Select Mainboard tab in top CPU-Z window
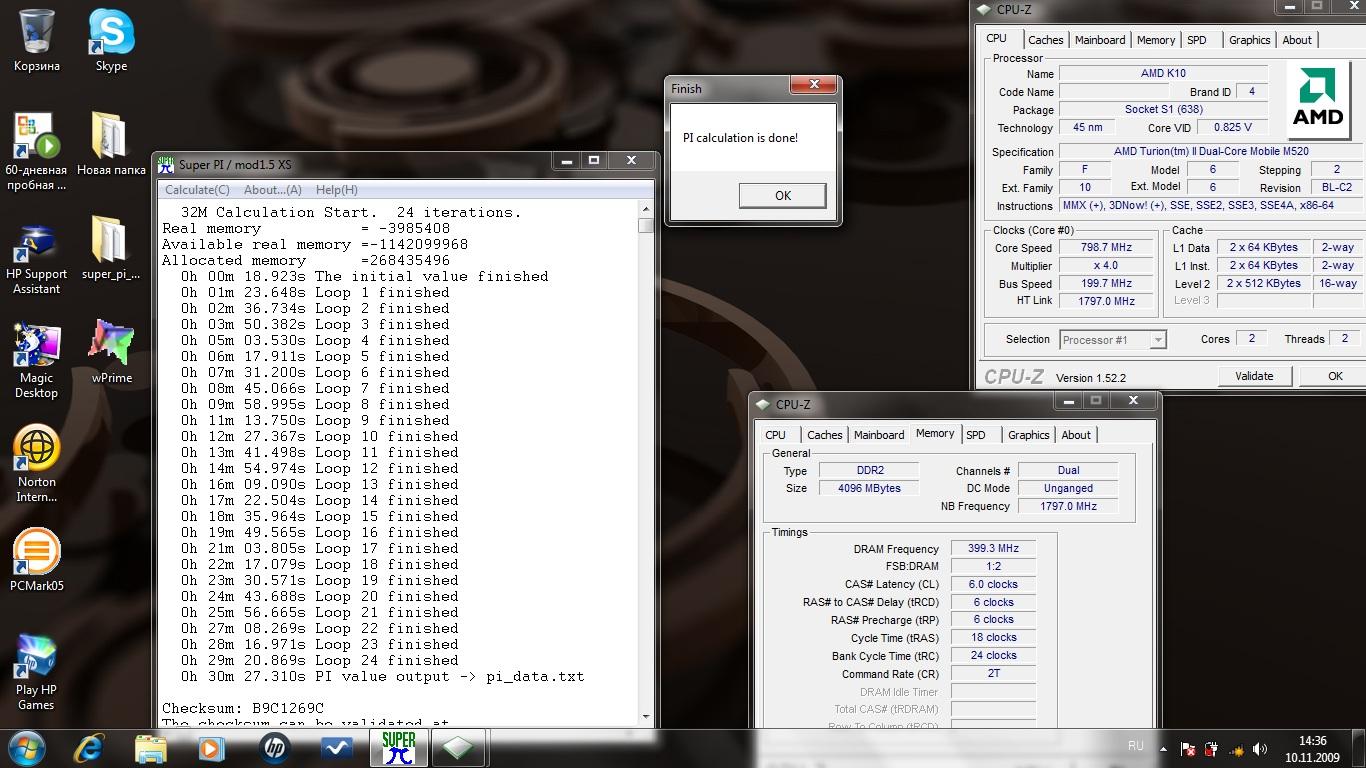Screen dimensions: 1366x768 pos(1100,40)
